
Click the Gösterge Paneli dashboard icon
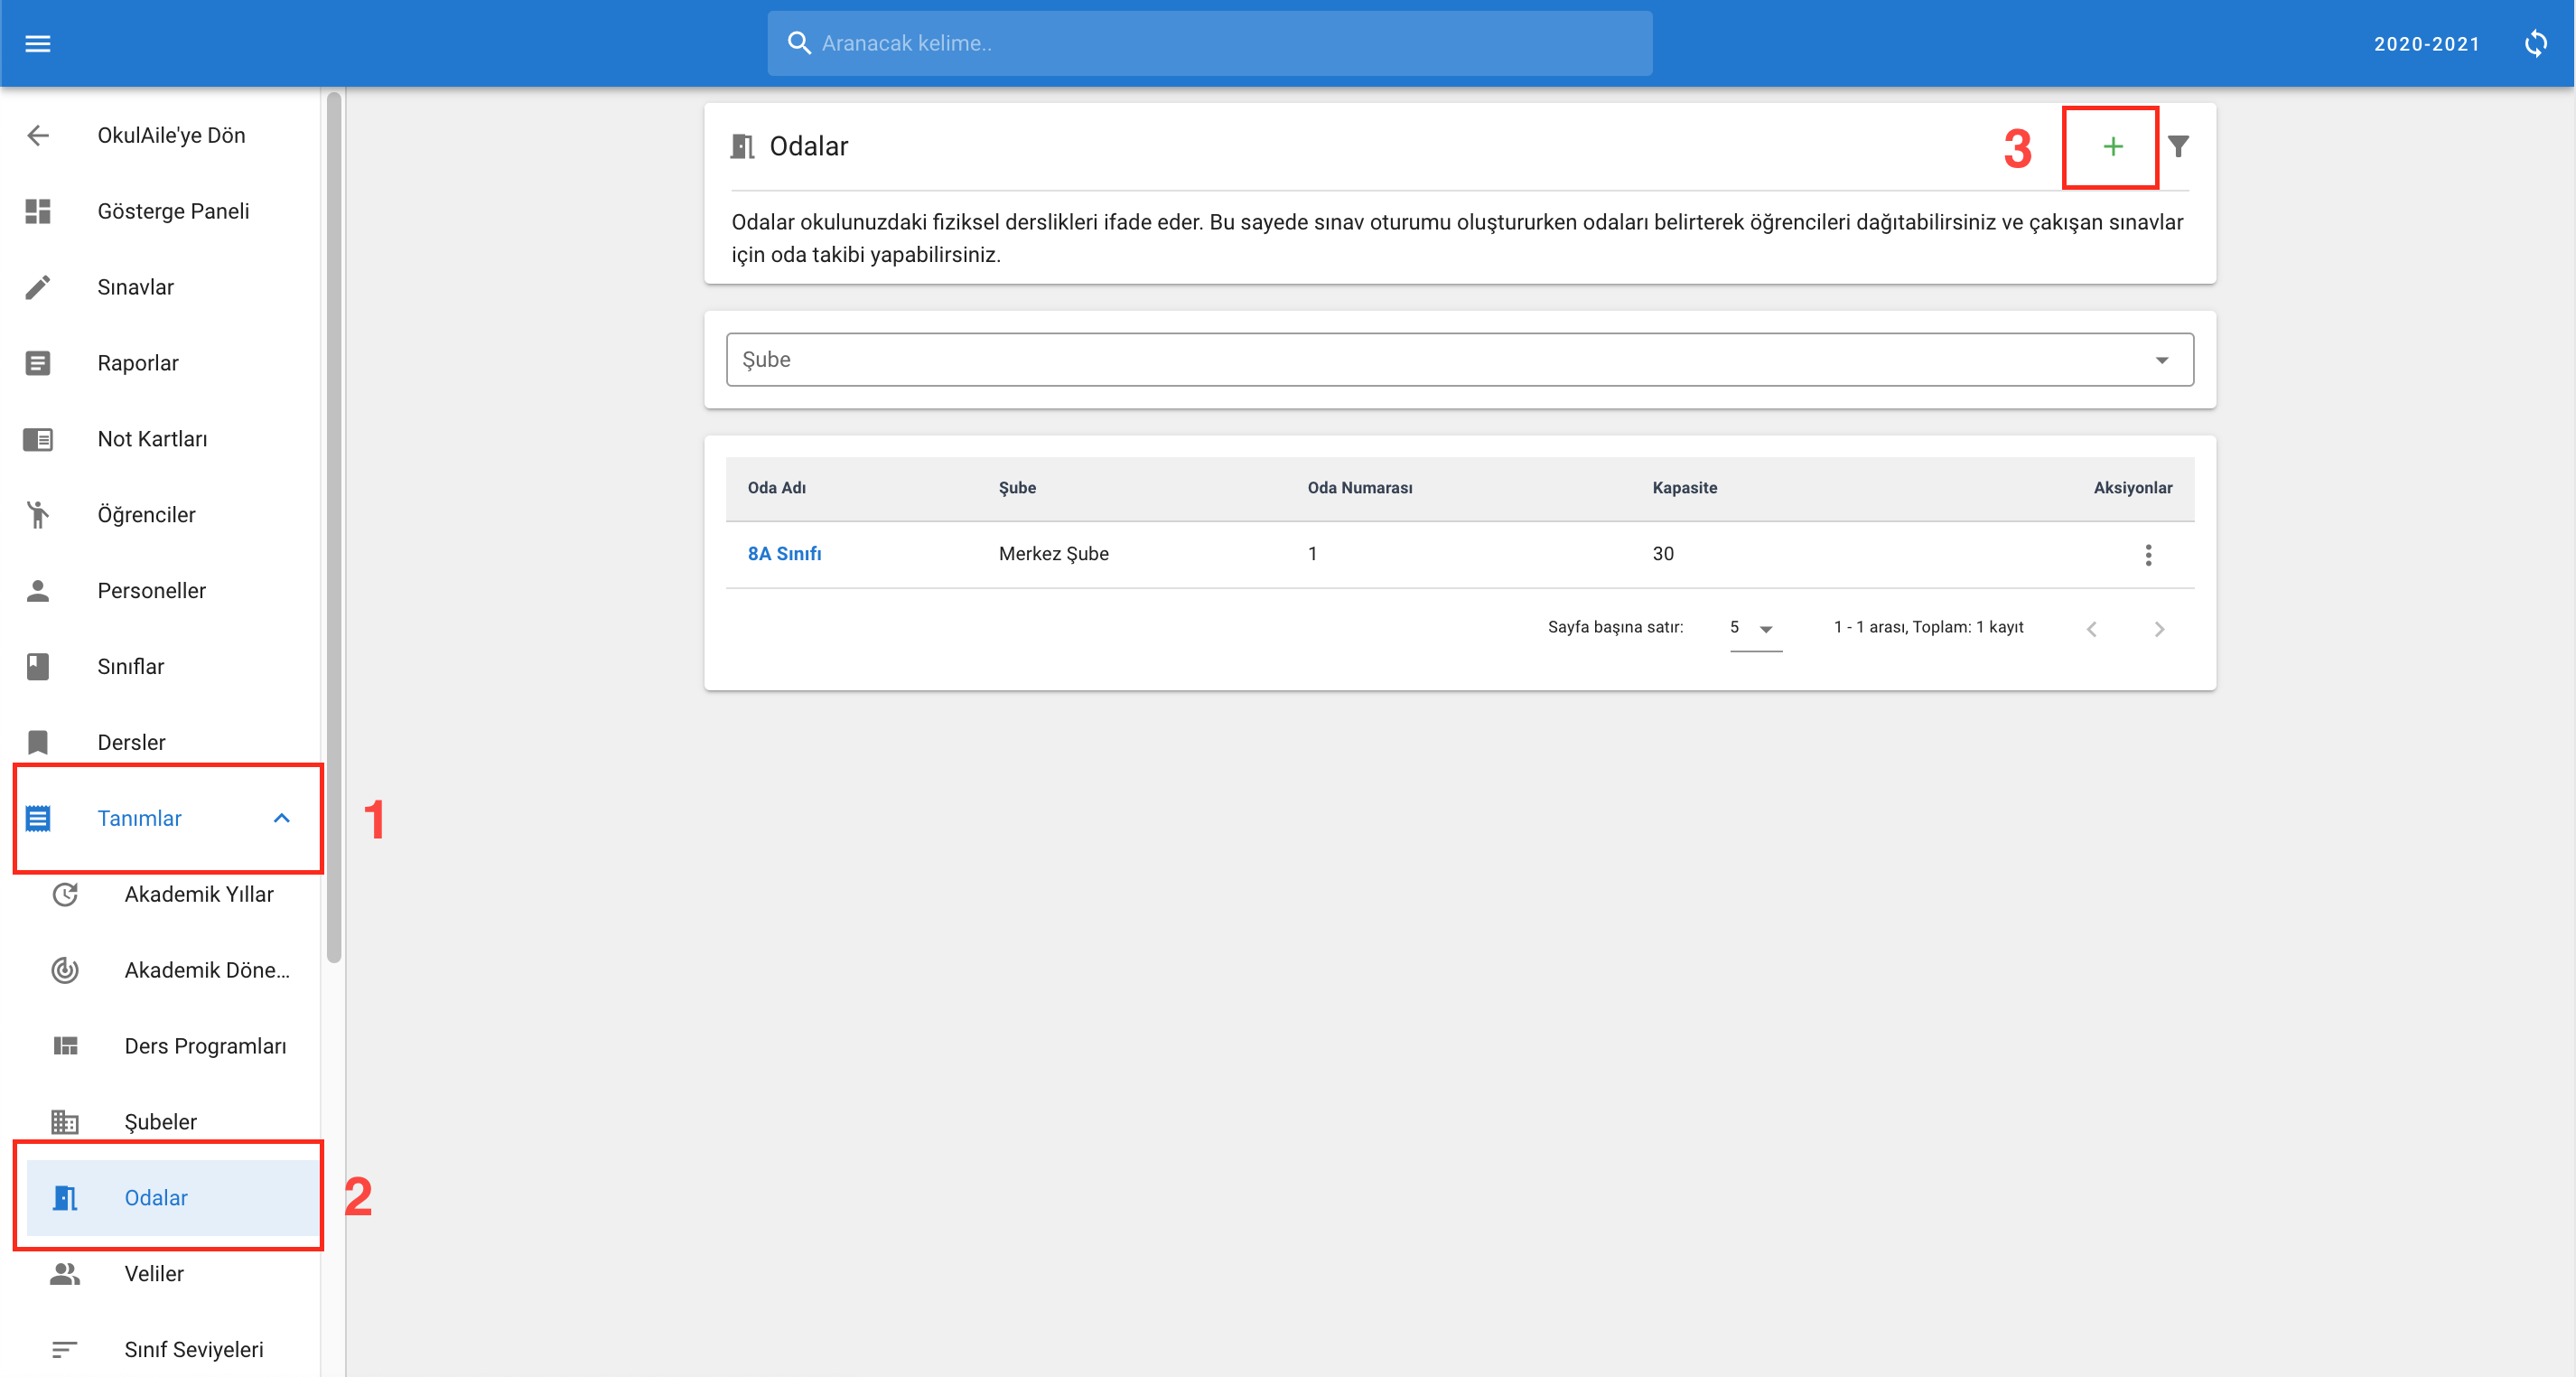click(38, 211)
